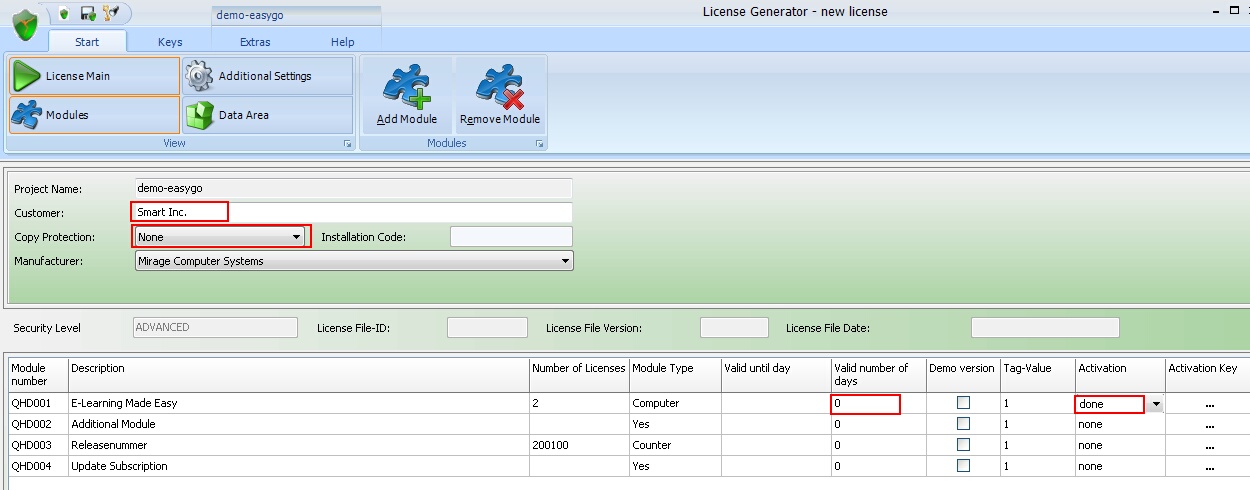Viewport: 1250px width, 490px height.
Task: Show the Modules view
Action: tap(94, 115)
